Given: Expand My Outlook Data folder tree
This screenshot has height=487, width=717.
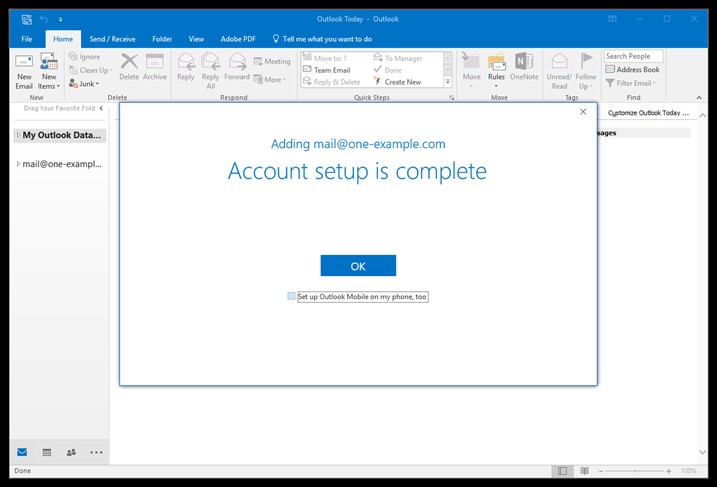Looking at the screenshot, I should click(x=18, y=135).
